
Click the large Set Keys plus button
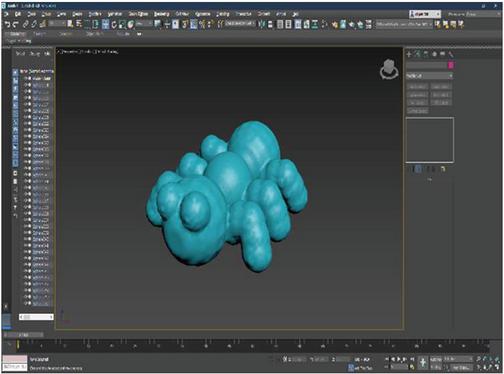pyautogui.click(x=423, y=362)
